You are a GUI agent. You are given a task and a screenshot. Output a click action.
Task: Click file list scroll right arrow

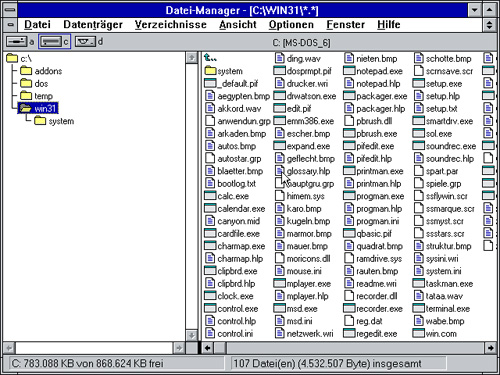coord(490,348)
